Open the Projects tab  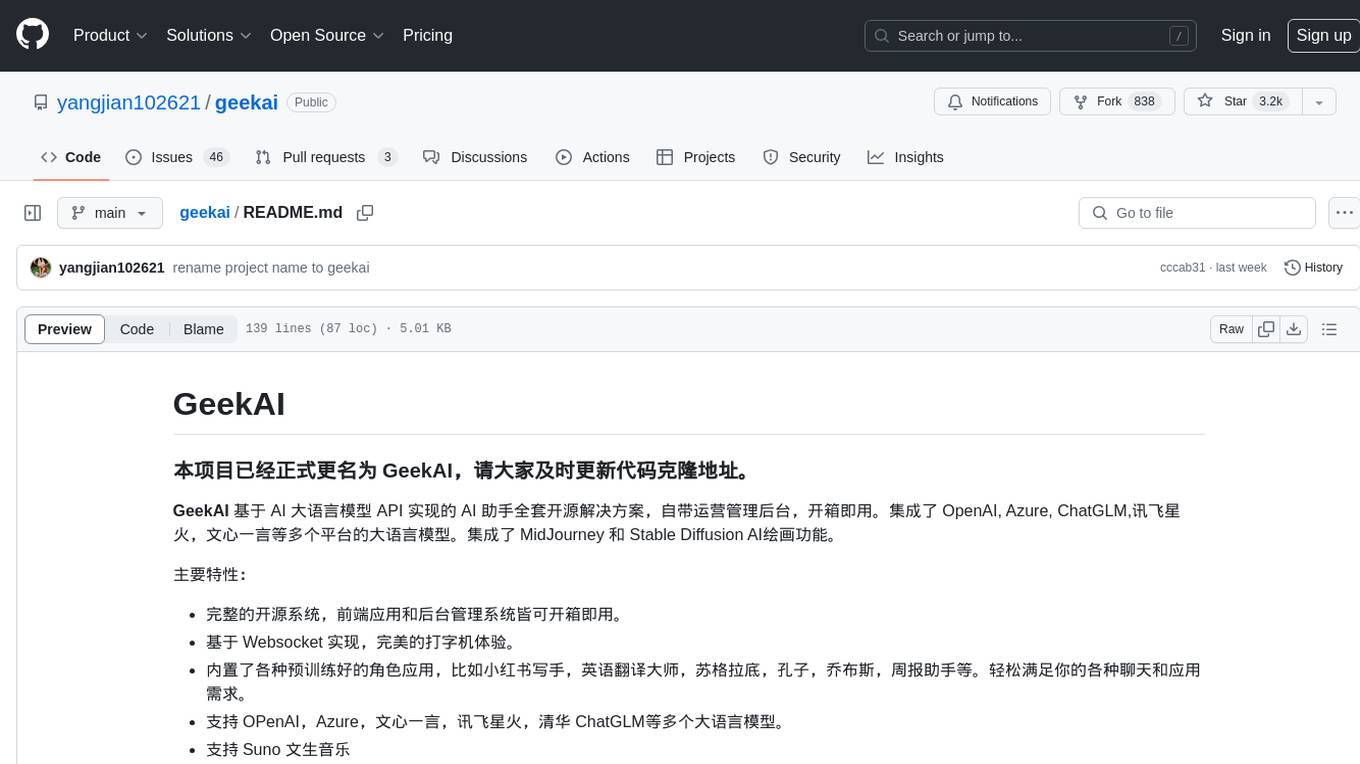pyautogui.click(x=695, y=157)
